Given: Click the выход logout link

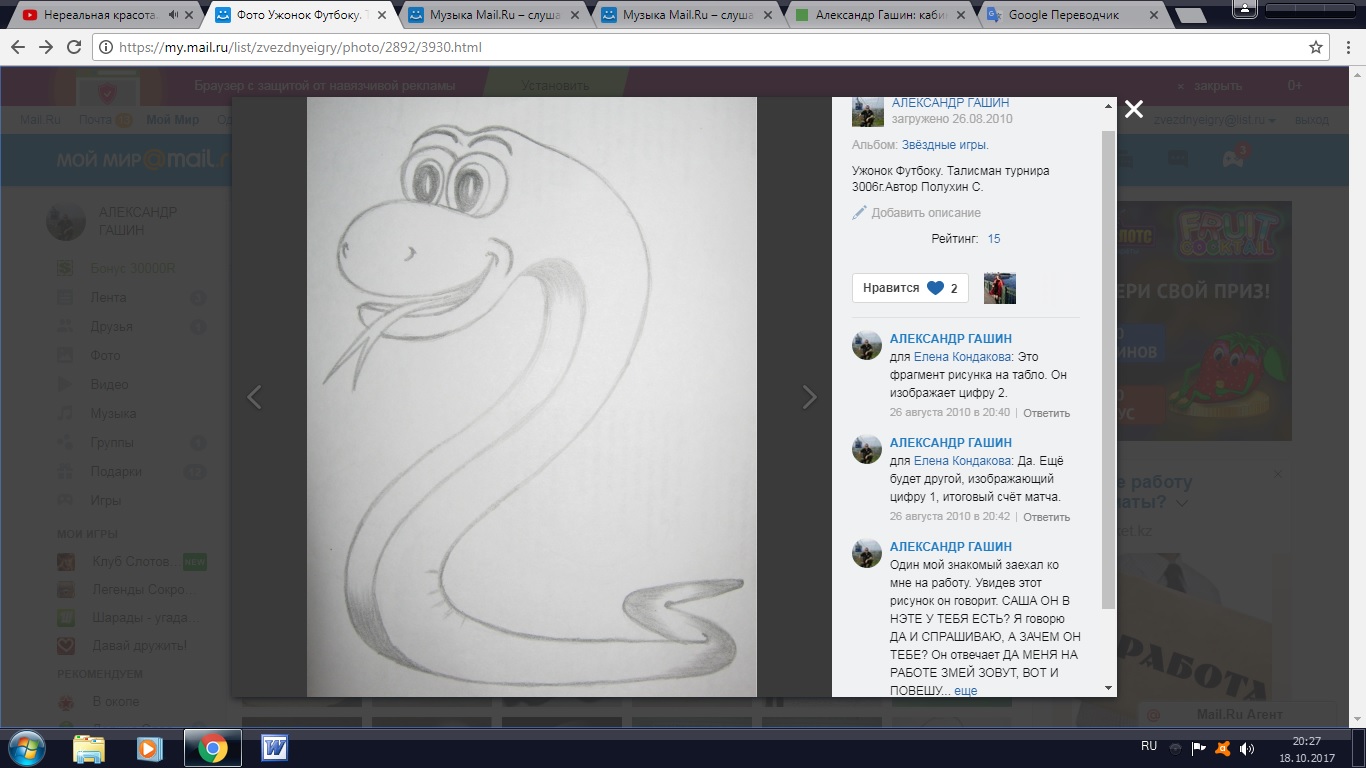Looking at the screenshot, I should pyautogui.click(x=1312, y=120).
